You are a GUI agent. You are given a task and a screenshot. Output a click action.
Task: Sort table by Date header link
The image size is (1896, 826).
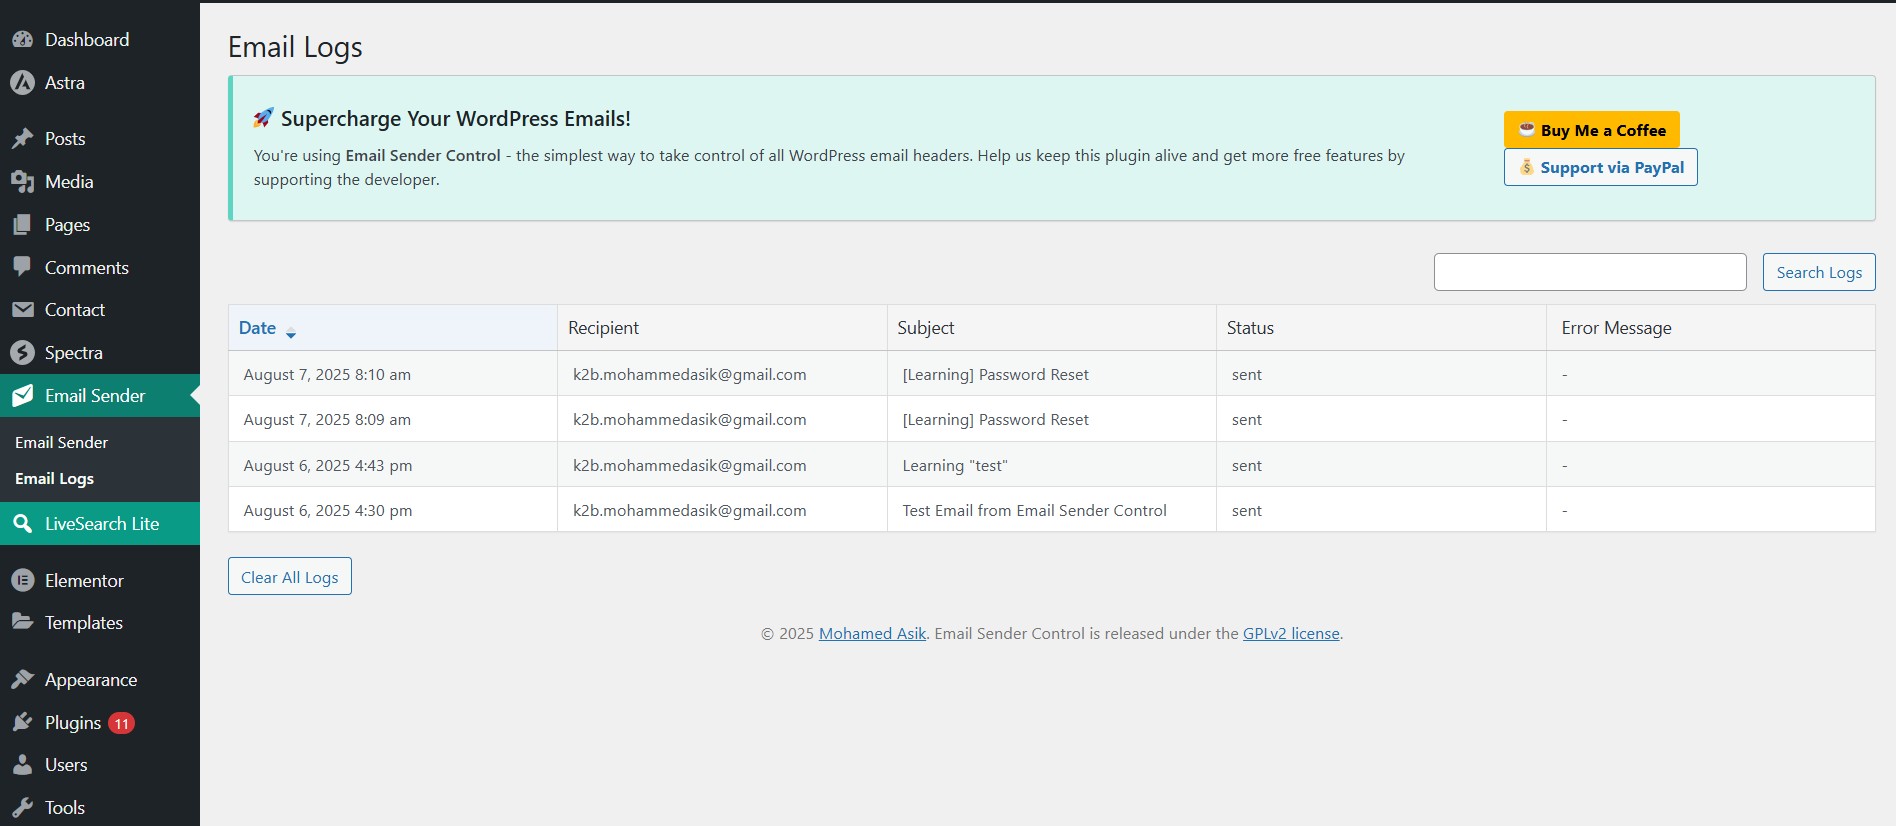point(257,328)
